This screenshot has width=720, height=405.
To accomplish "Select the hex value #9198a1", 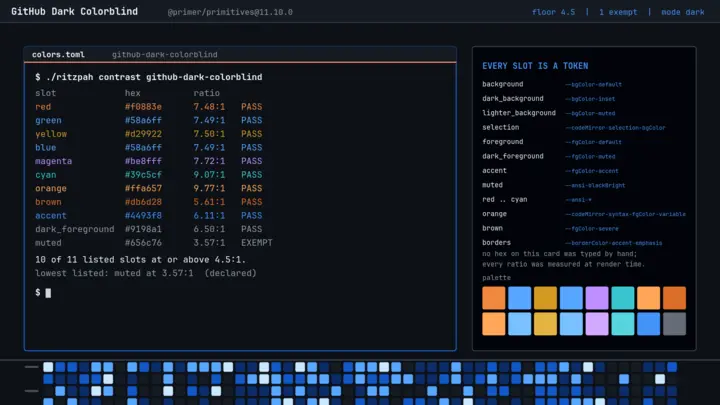I will pos(143,229).
